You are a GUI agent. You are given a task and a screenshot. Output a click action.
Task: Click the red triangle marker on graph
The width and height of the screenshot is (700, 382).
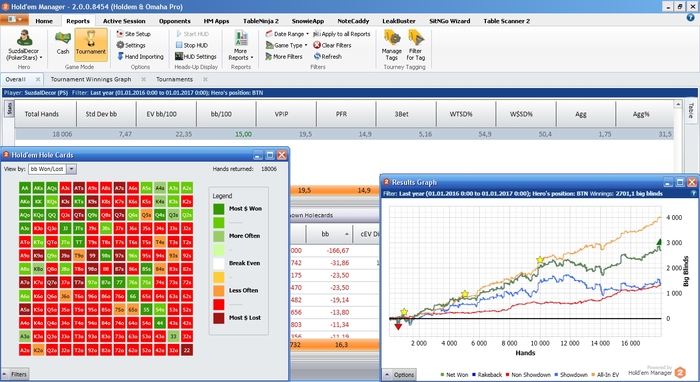coord(398,327)
